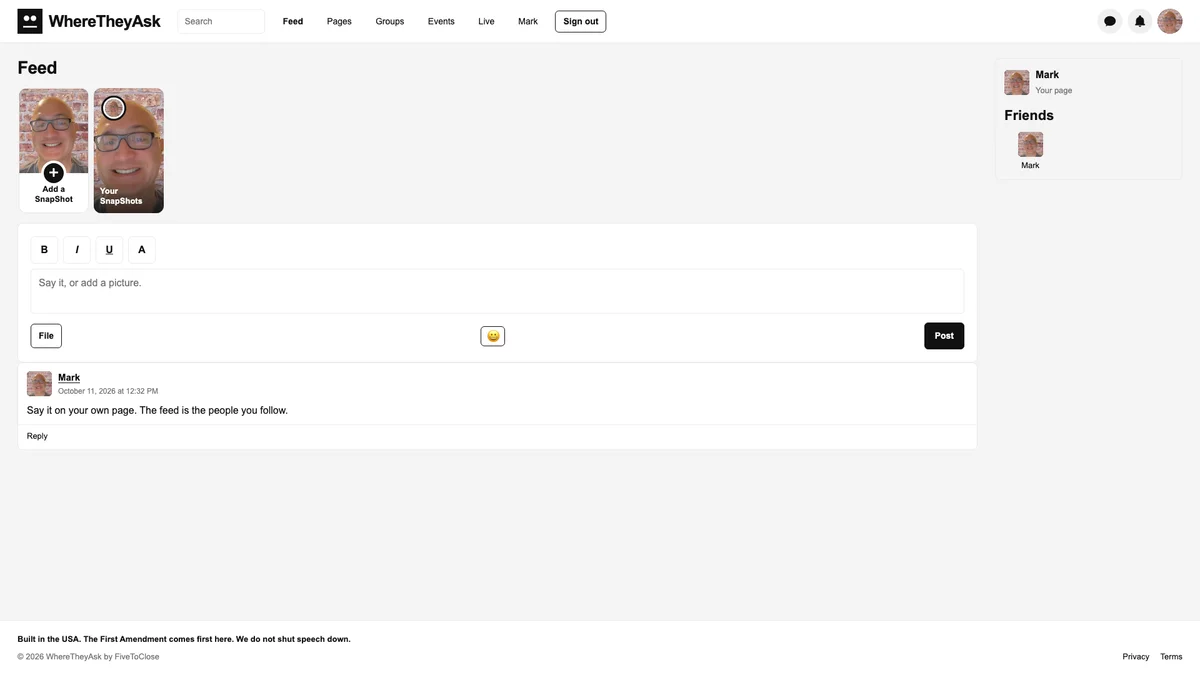Open the emoji picker smiley button
Image resolution: width=1200 pixels, height=675 pixels.
pyautogui.click(x=493, y=336)
